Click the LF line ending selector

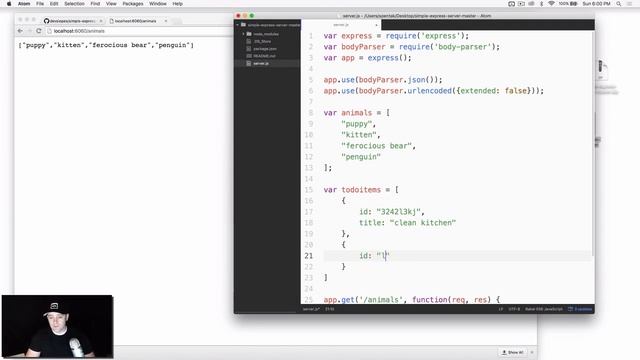click(x=501, y=309)
